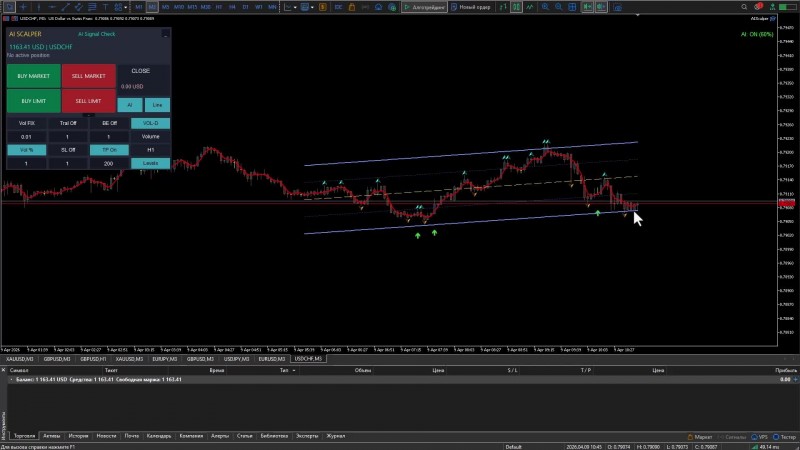Enable the SL Off stop loss toggle

click(68, 149)
